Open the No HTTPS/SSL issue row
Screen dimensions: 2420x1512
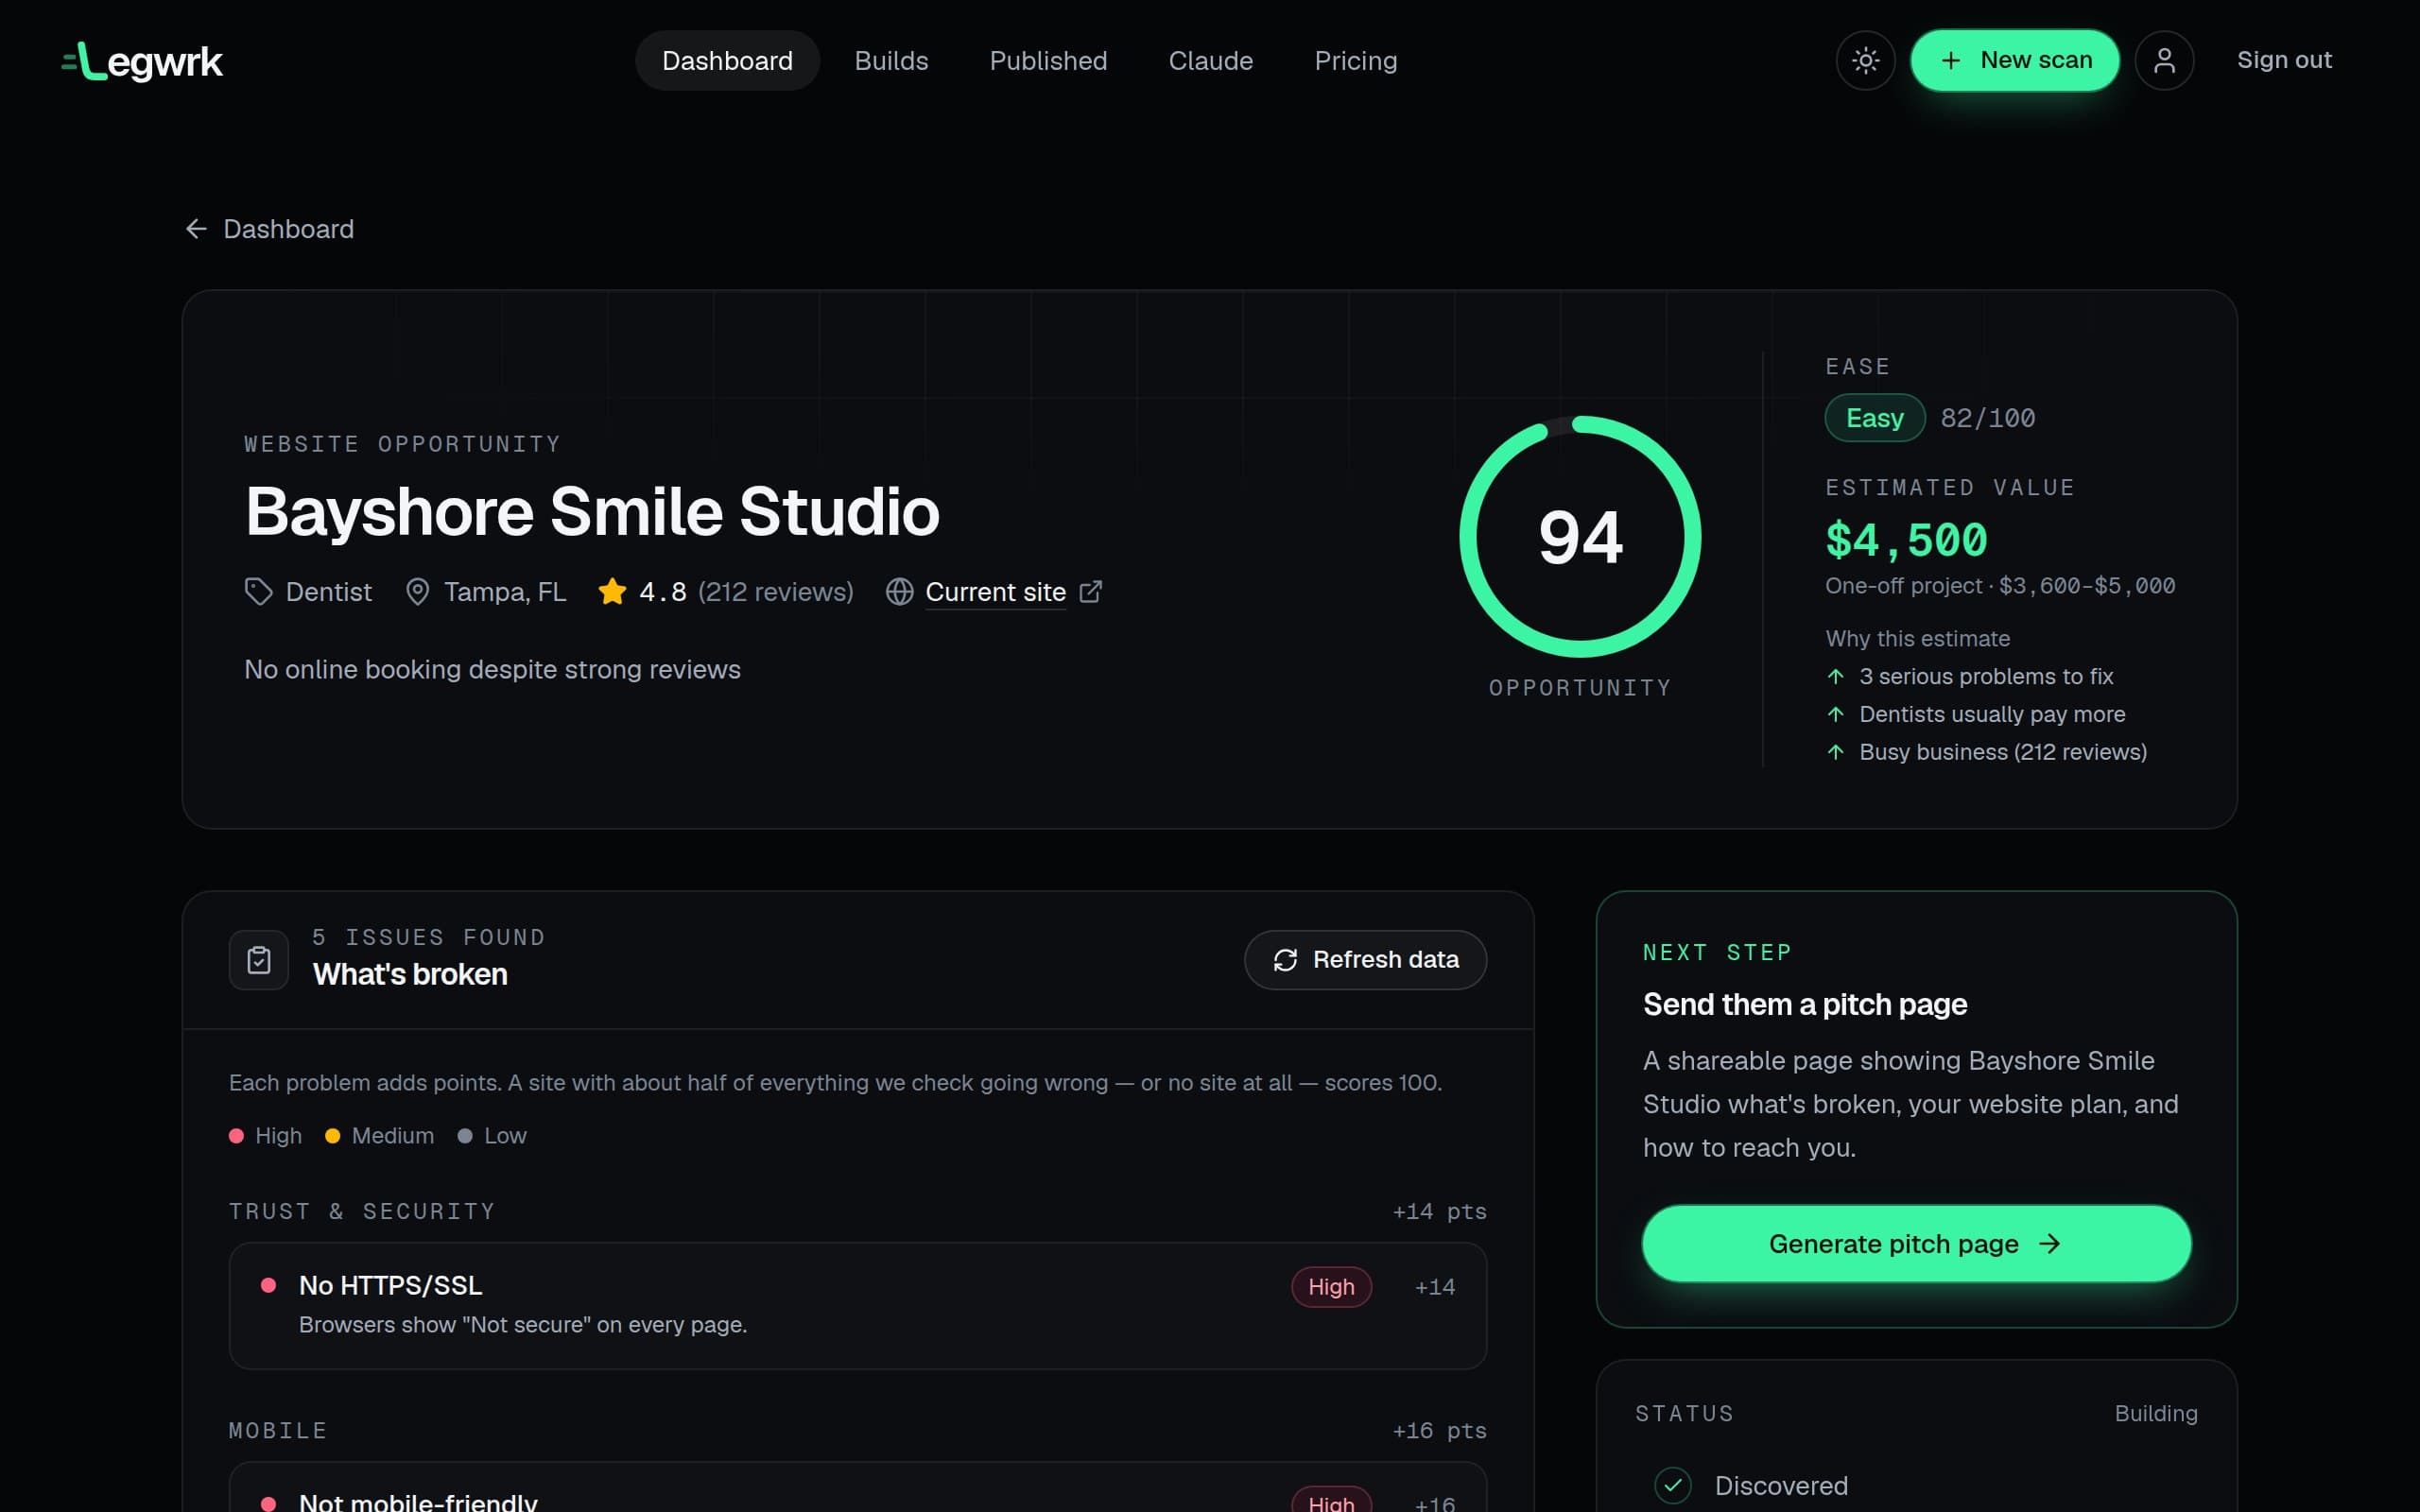(857, 1305)
